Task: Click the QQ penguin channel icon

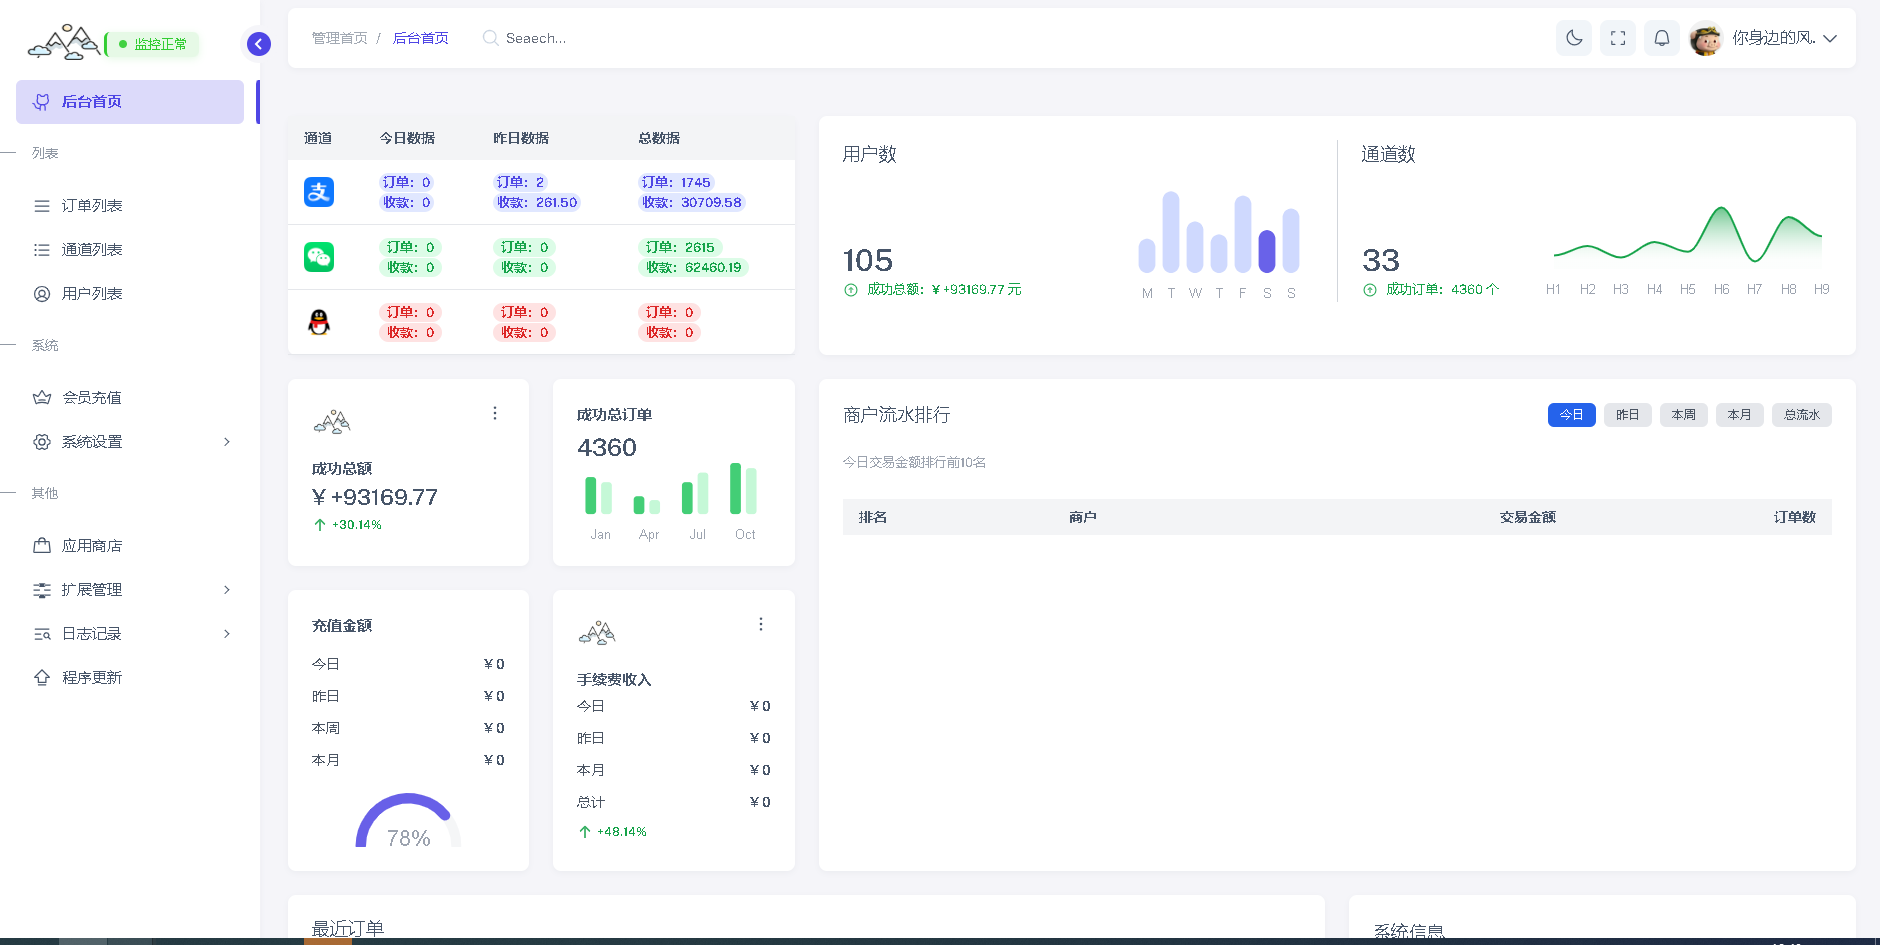Action: (x=319, y=322)
